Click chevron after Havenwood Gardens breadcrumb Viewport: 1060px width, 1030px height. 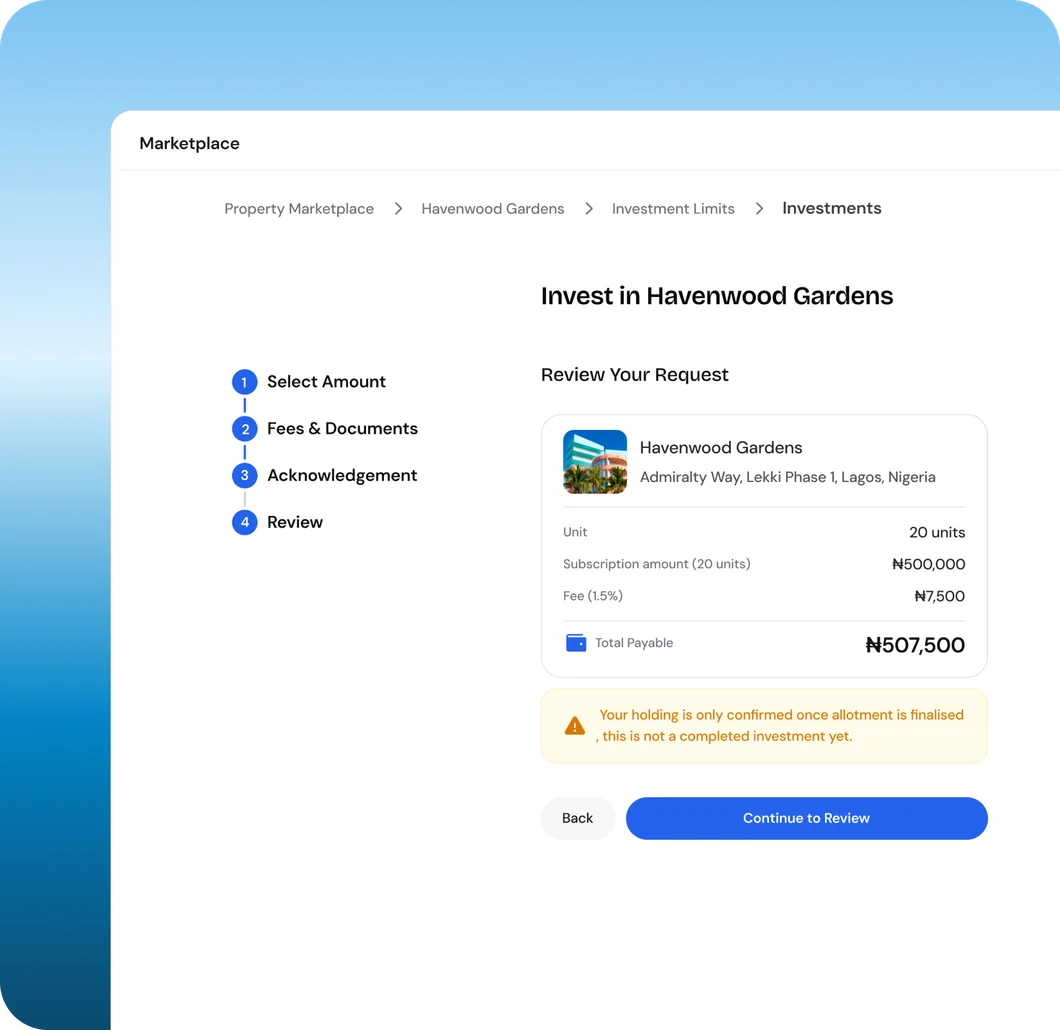coord(589,209)
